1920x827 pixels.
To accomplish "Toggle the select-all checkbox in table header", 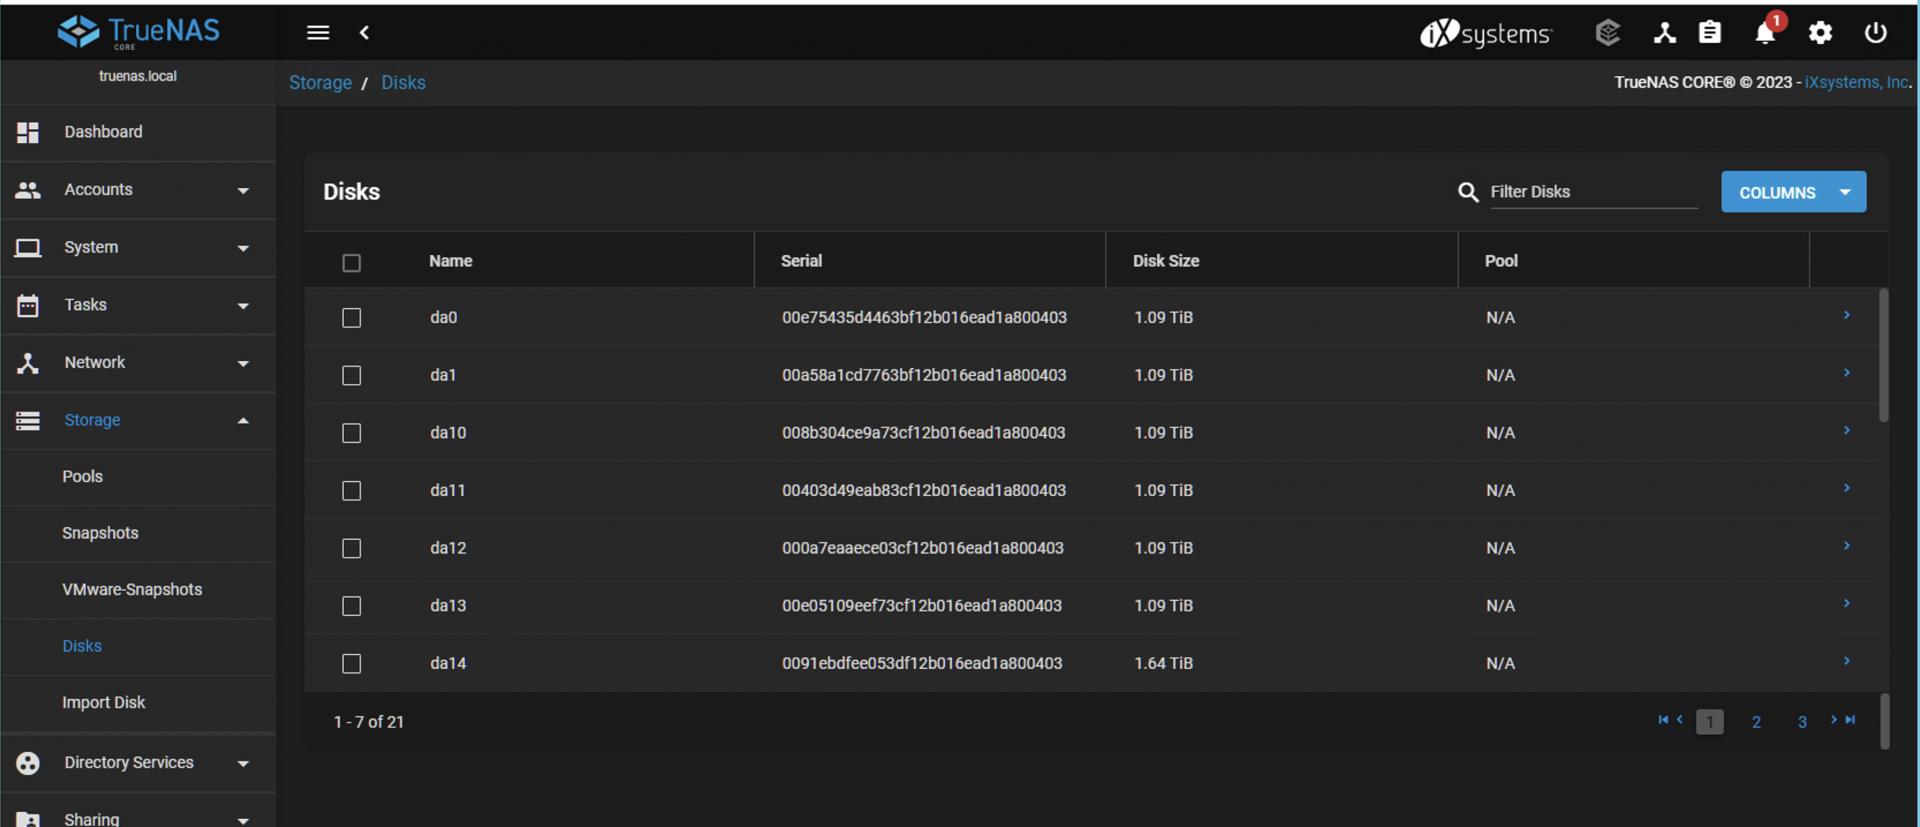I will 351,263.
